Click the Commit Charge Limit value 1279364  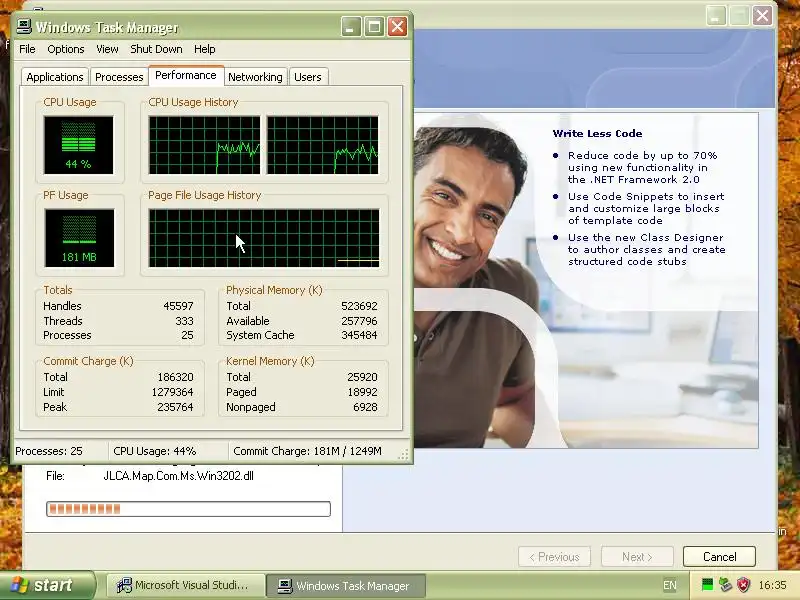pyautogui.click(x=172, y=392)
